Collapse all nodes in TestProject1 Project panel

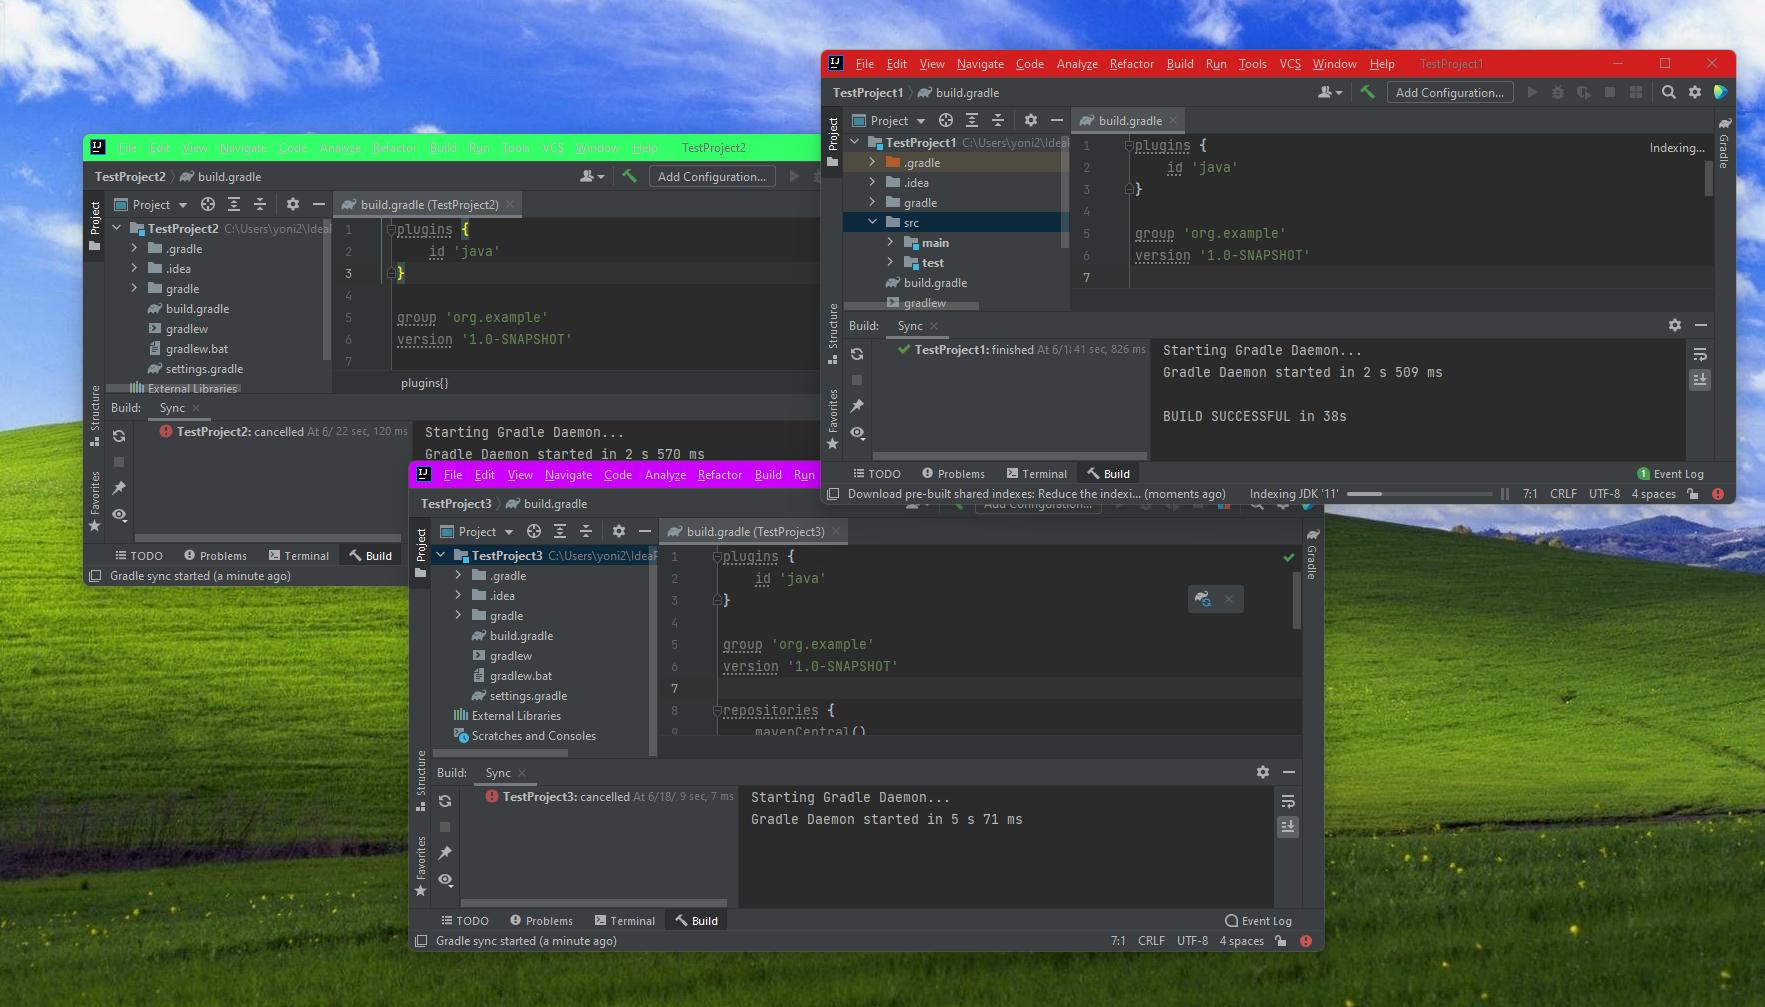click(x=997, y=120)
